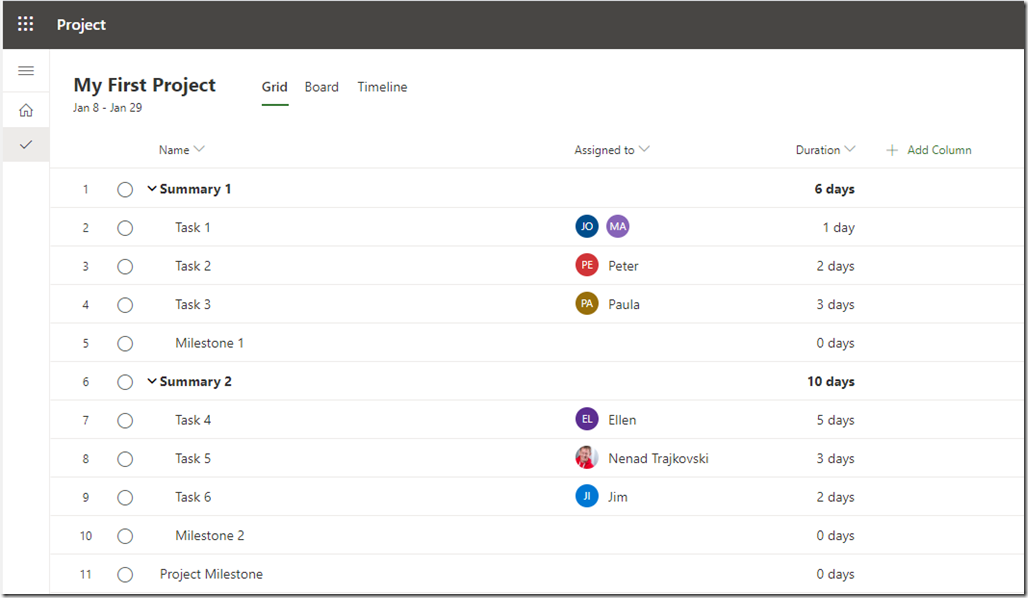Click the 10 days duration of Summary 2

(831, 382)
